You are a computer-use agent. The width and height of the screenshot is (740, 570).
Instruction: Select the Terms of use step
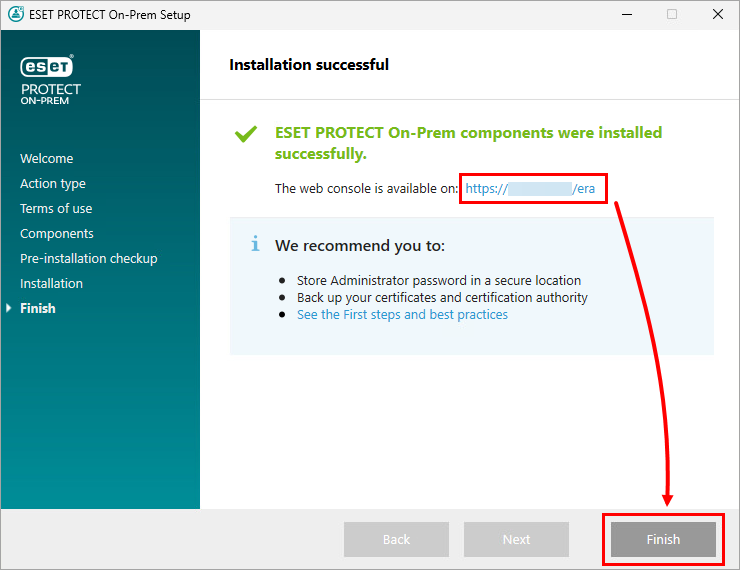click(x=56, y=209)
